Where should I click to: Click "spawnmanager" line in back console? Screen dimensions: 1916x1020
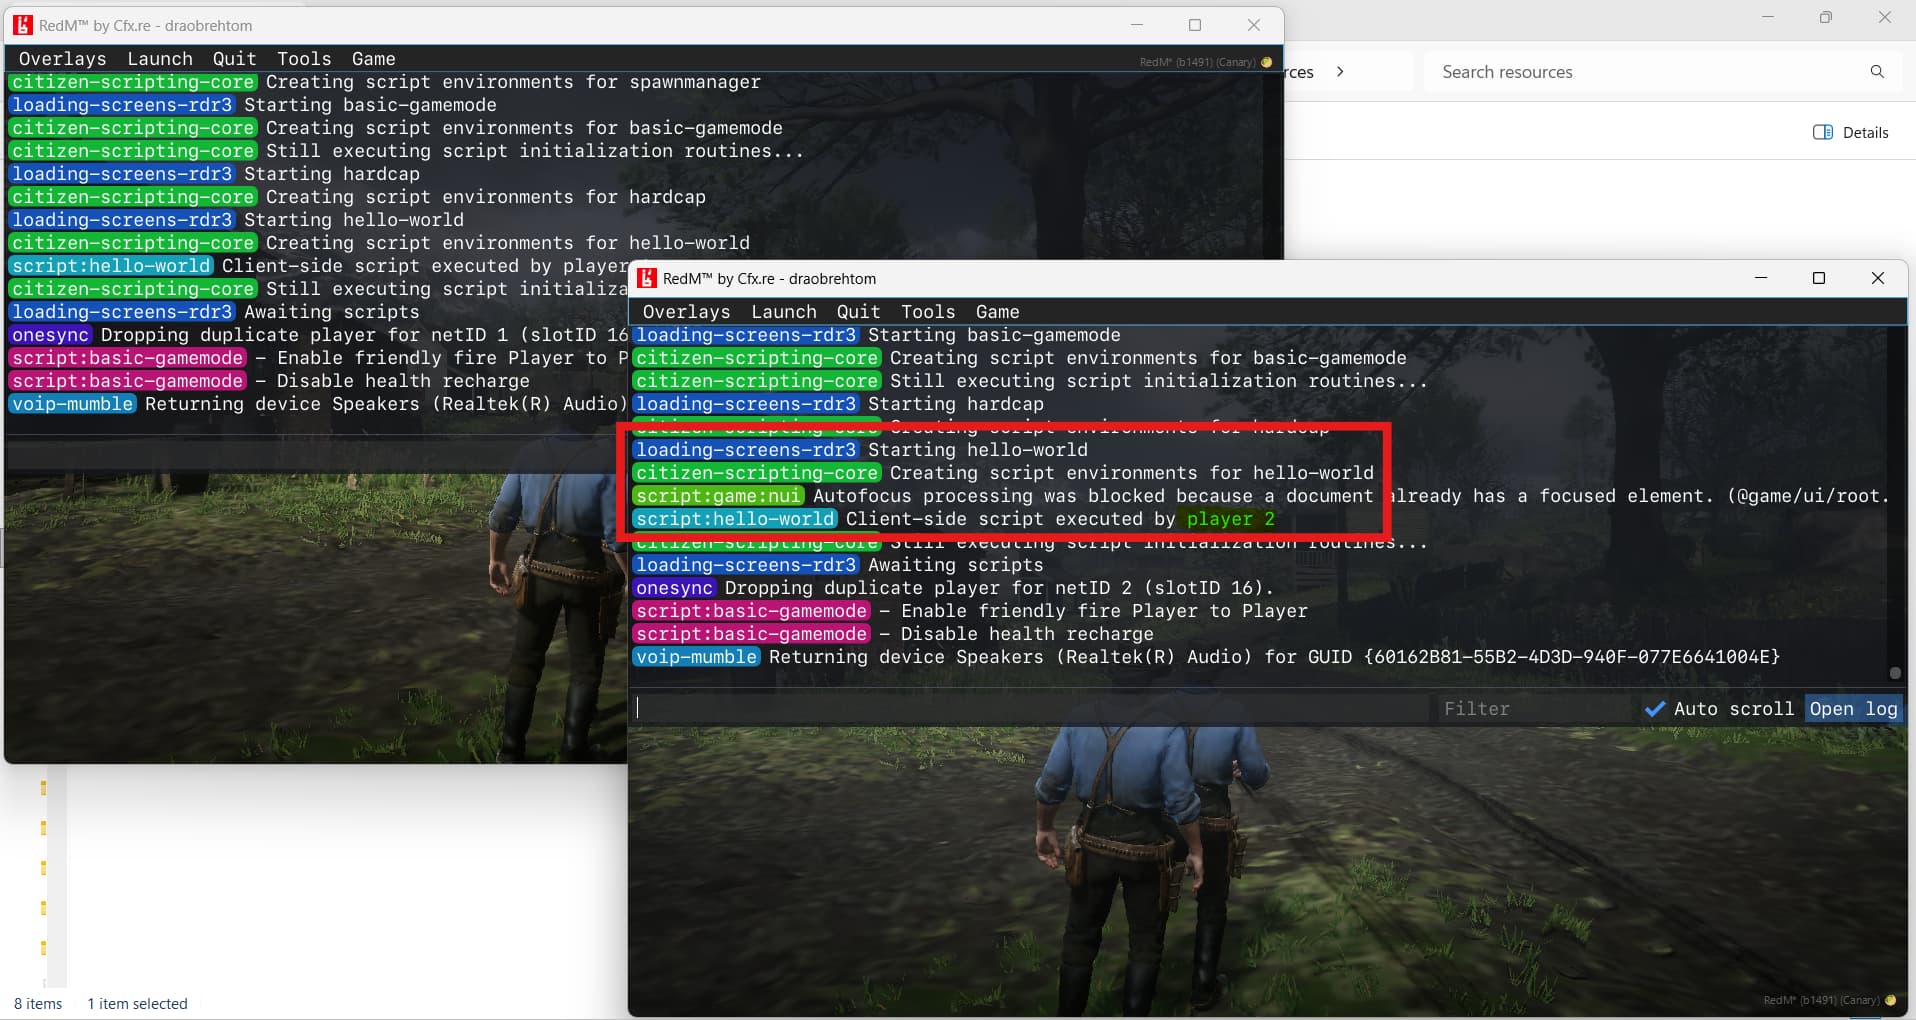(513, 82)
